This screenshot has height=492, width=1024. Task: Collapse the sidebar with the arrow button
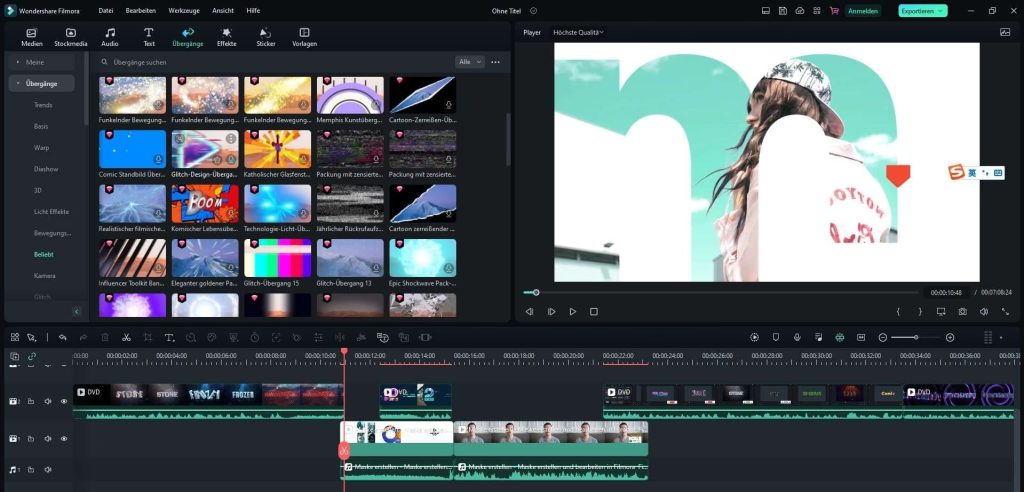pyautogui.click(x=76, y=312)
